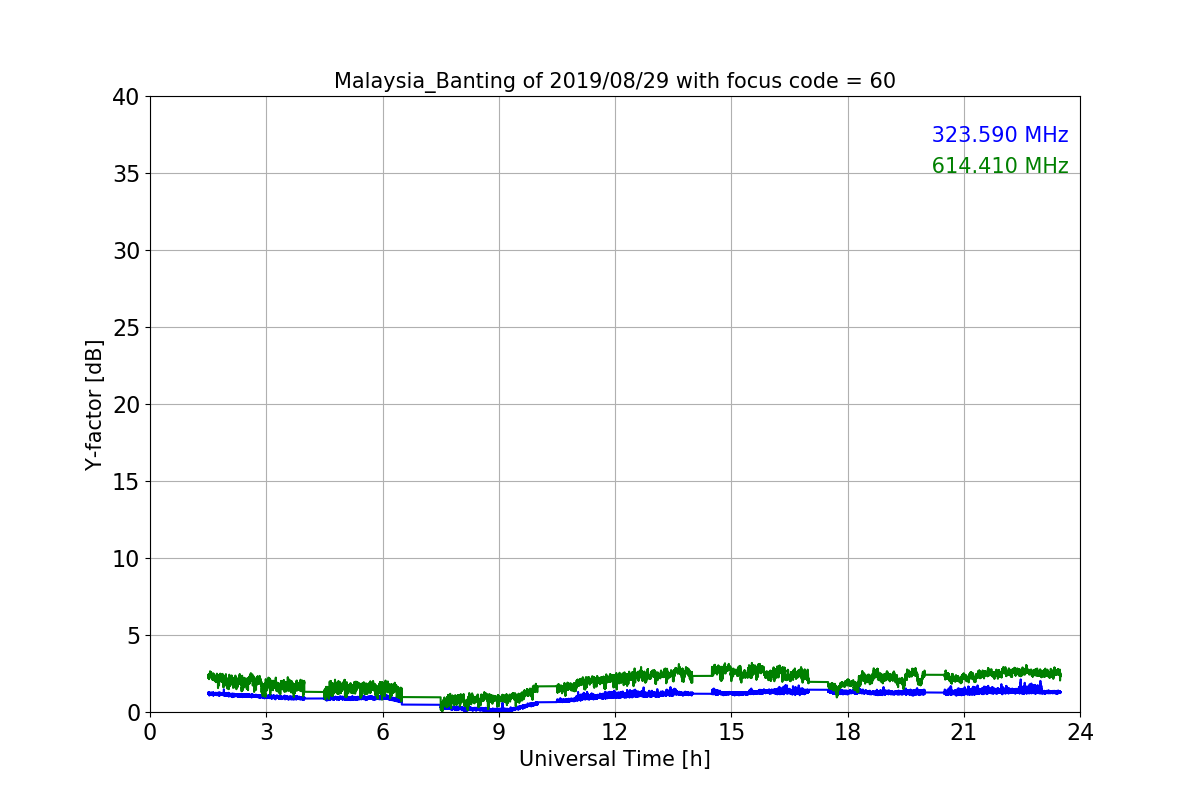Viewport: 1200px width, 800px height.
Task: Click the y-axis tick label 5
Action: pos(132,636)
